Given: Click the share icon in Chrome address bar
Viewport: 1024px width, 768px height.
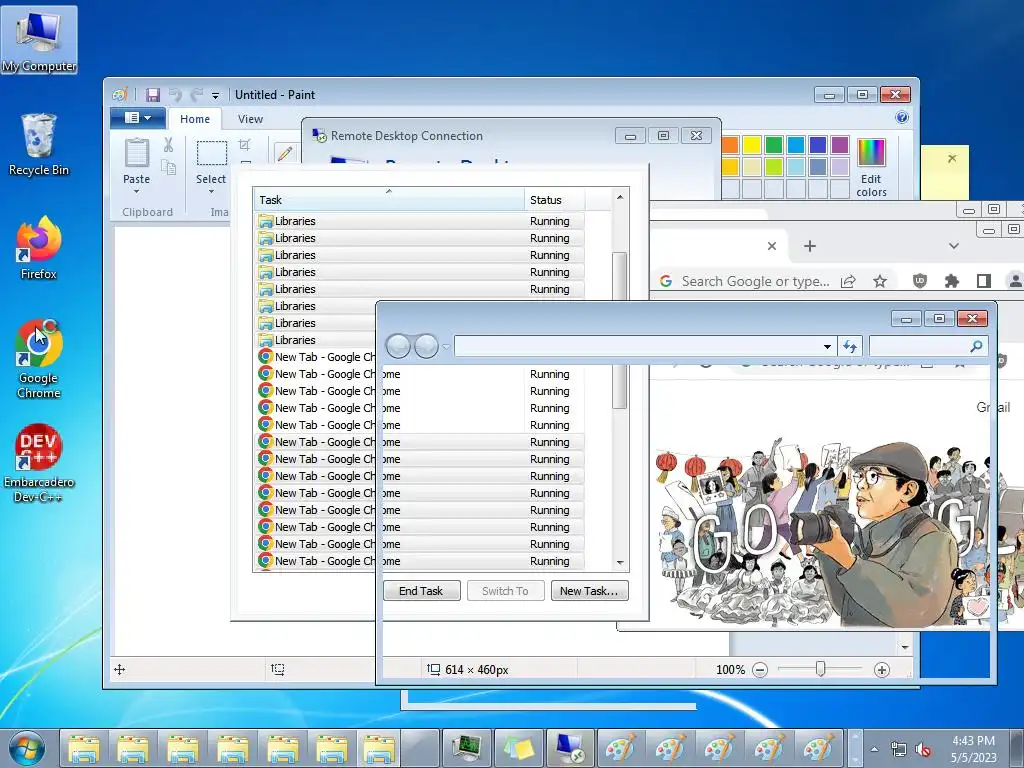Looking at the screenshot, I should (848, 281).
